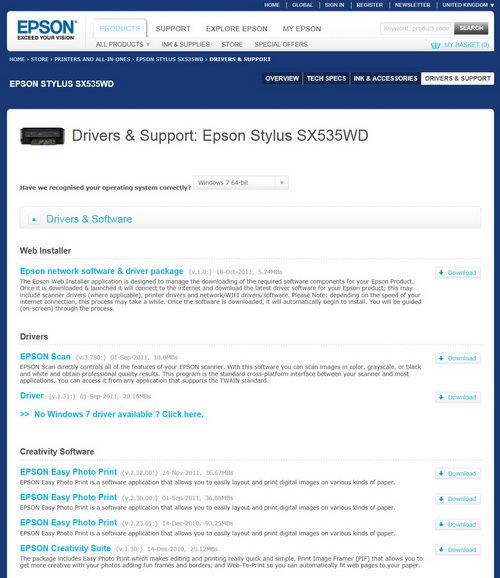Image resolution: width=500 pixels, height=578 pixels.
Task: Open the EPSON Scan title link
Action: [45, 357]
